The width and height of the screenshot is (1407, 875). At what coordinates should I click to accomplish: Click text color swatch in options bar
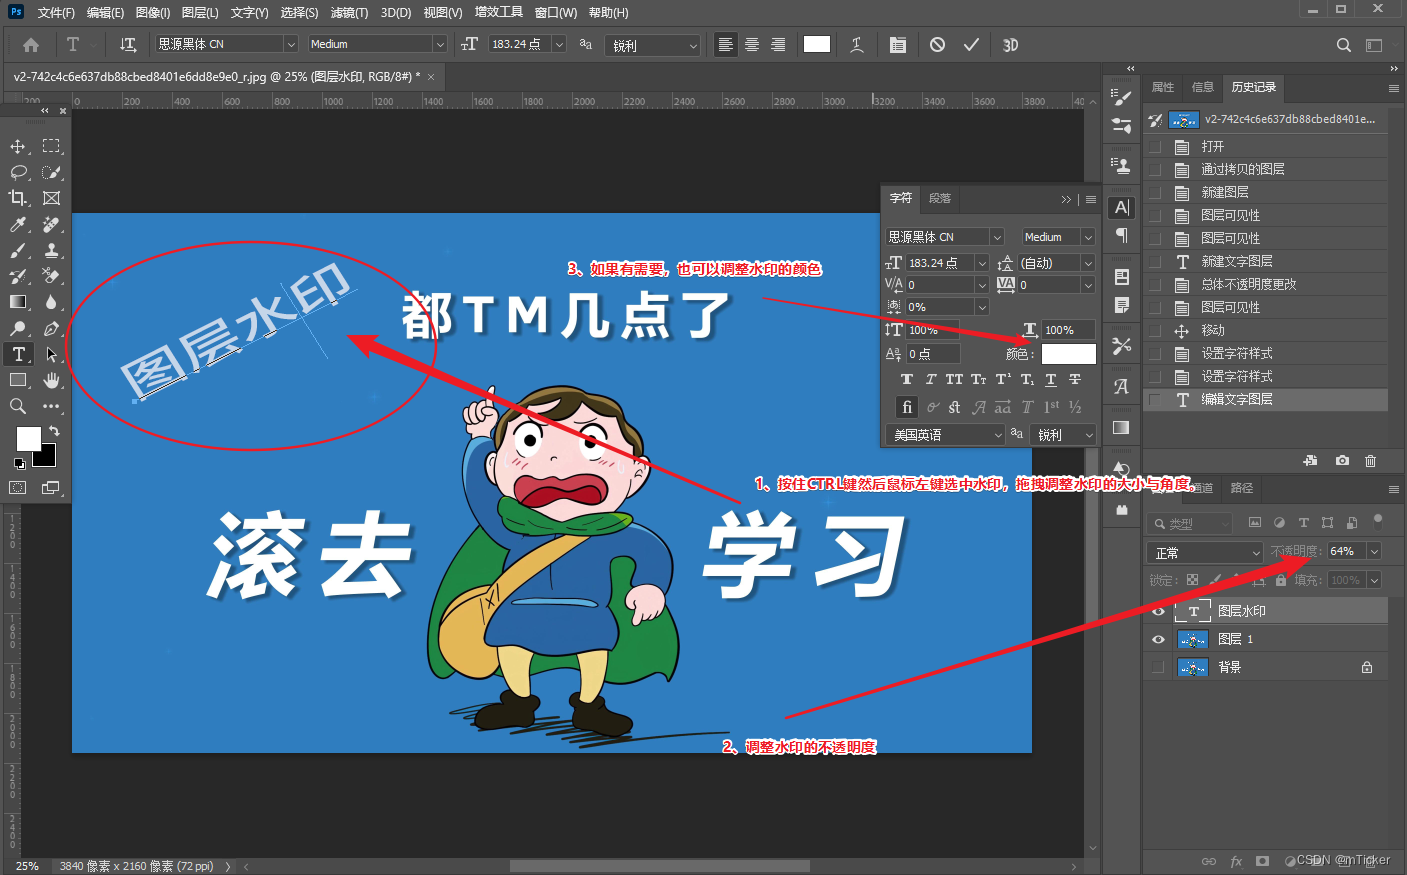817,44
